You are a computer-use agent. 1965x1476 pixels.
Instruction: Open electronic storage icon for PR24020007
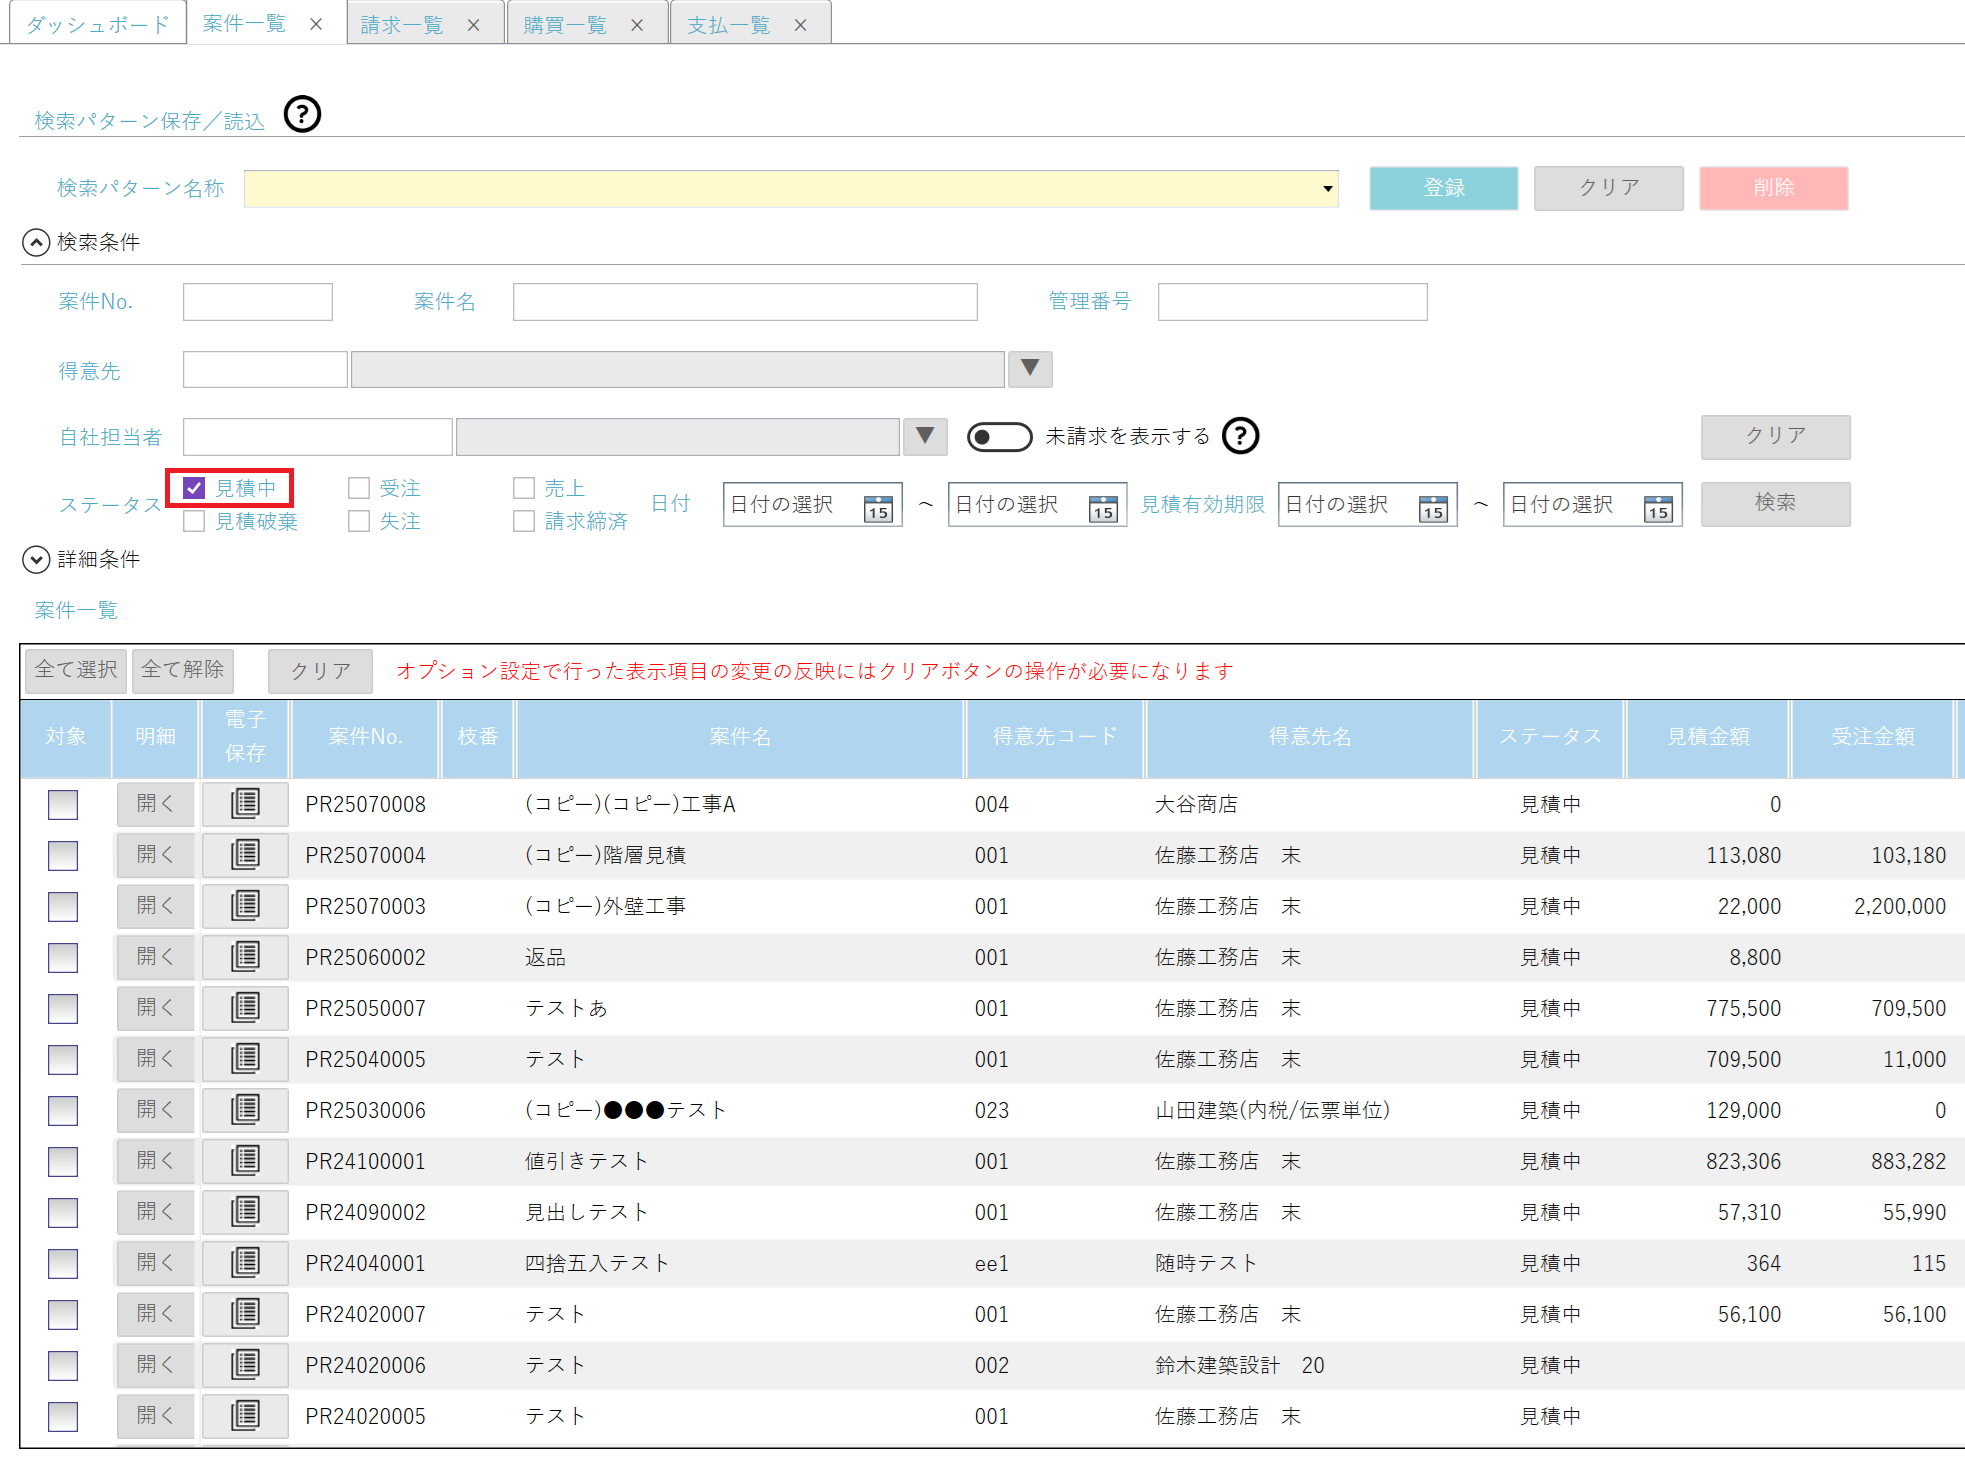[x=245, y=1314]
